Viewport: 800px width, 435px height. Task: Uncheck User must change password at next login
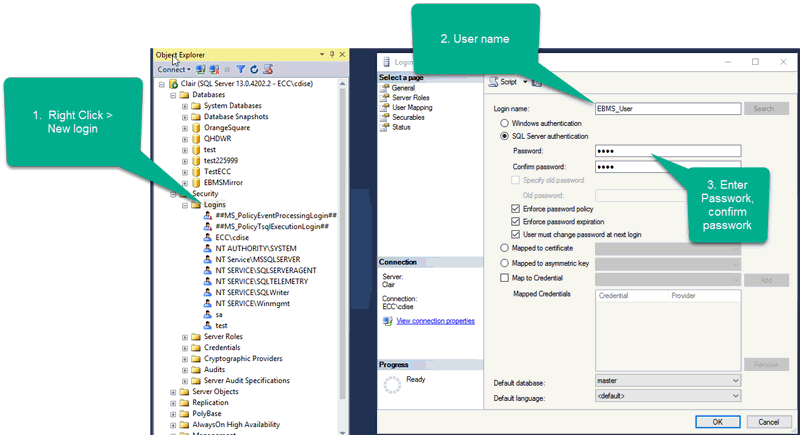click(x=515, y=234)
